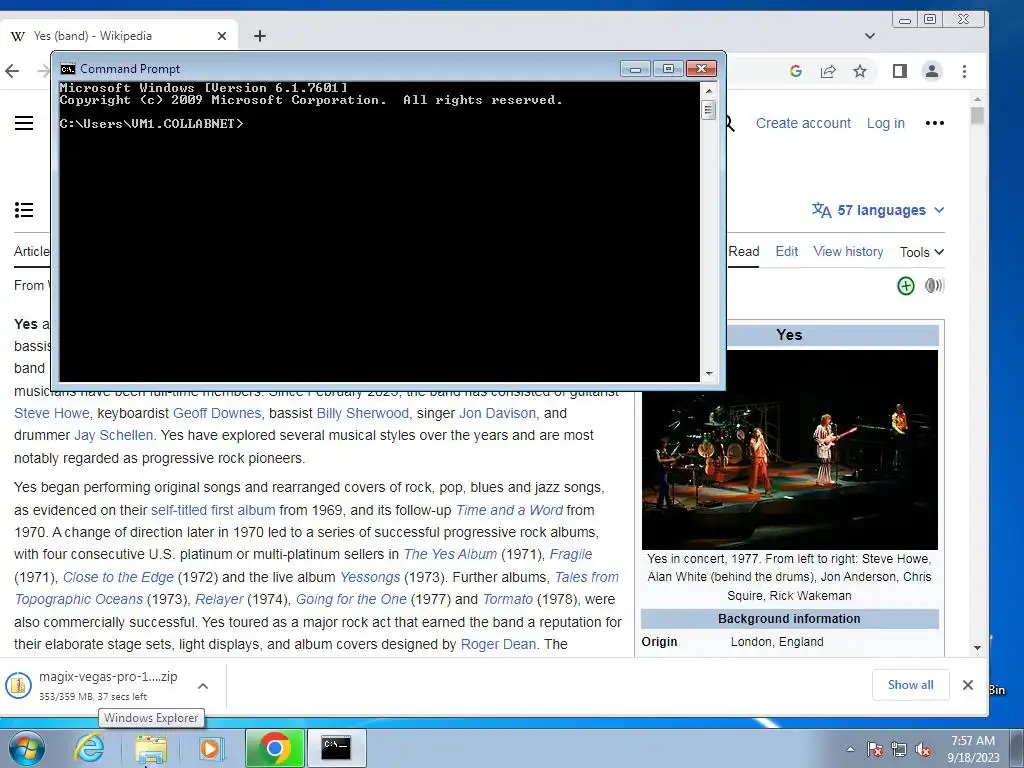The width and height of the screenshot is (1024, 768).
Task: Click the muted volume tray icon
Action: tap(923, 749)
